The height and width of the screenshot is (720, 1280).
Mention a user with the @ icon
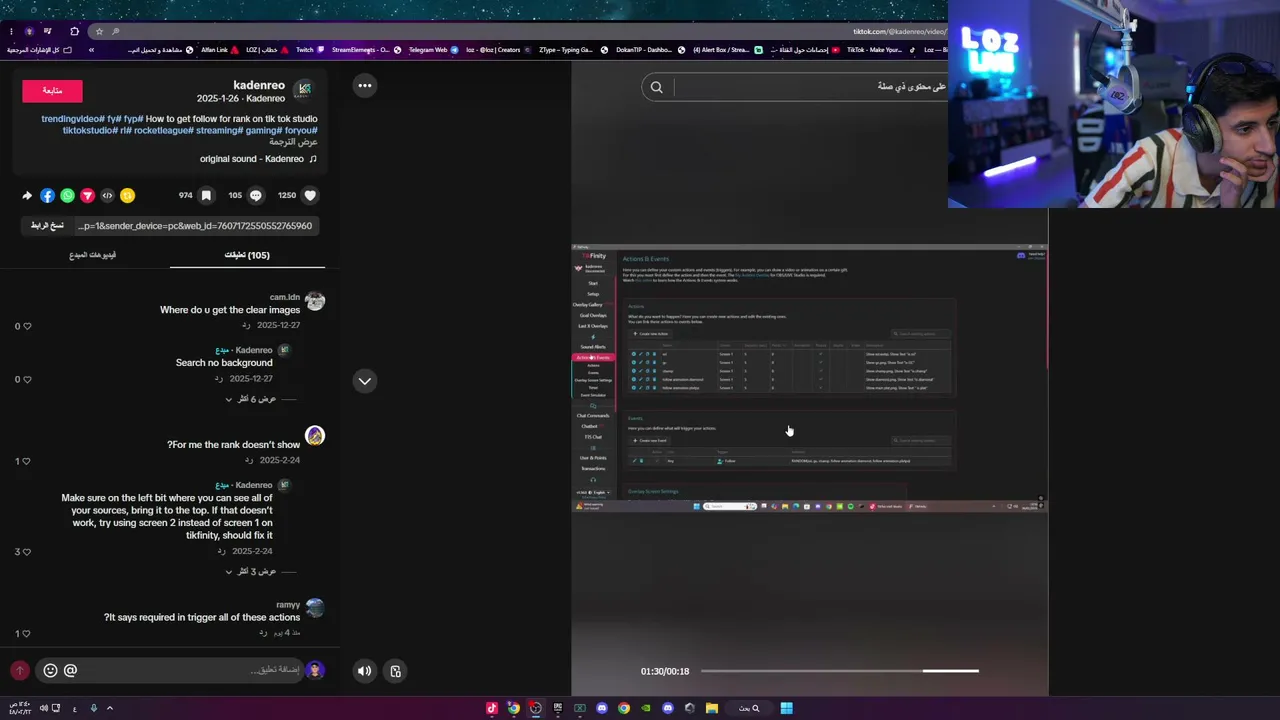(70, 670)
